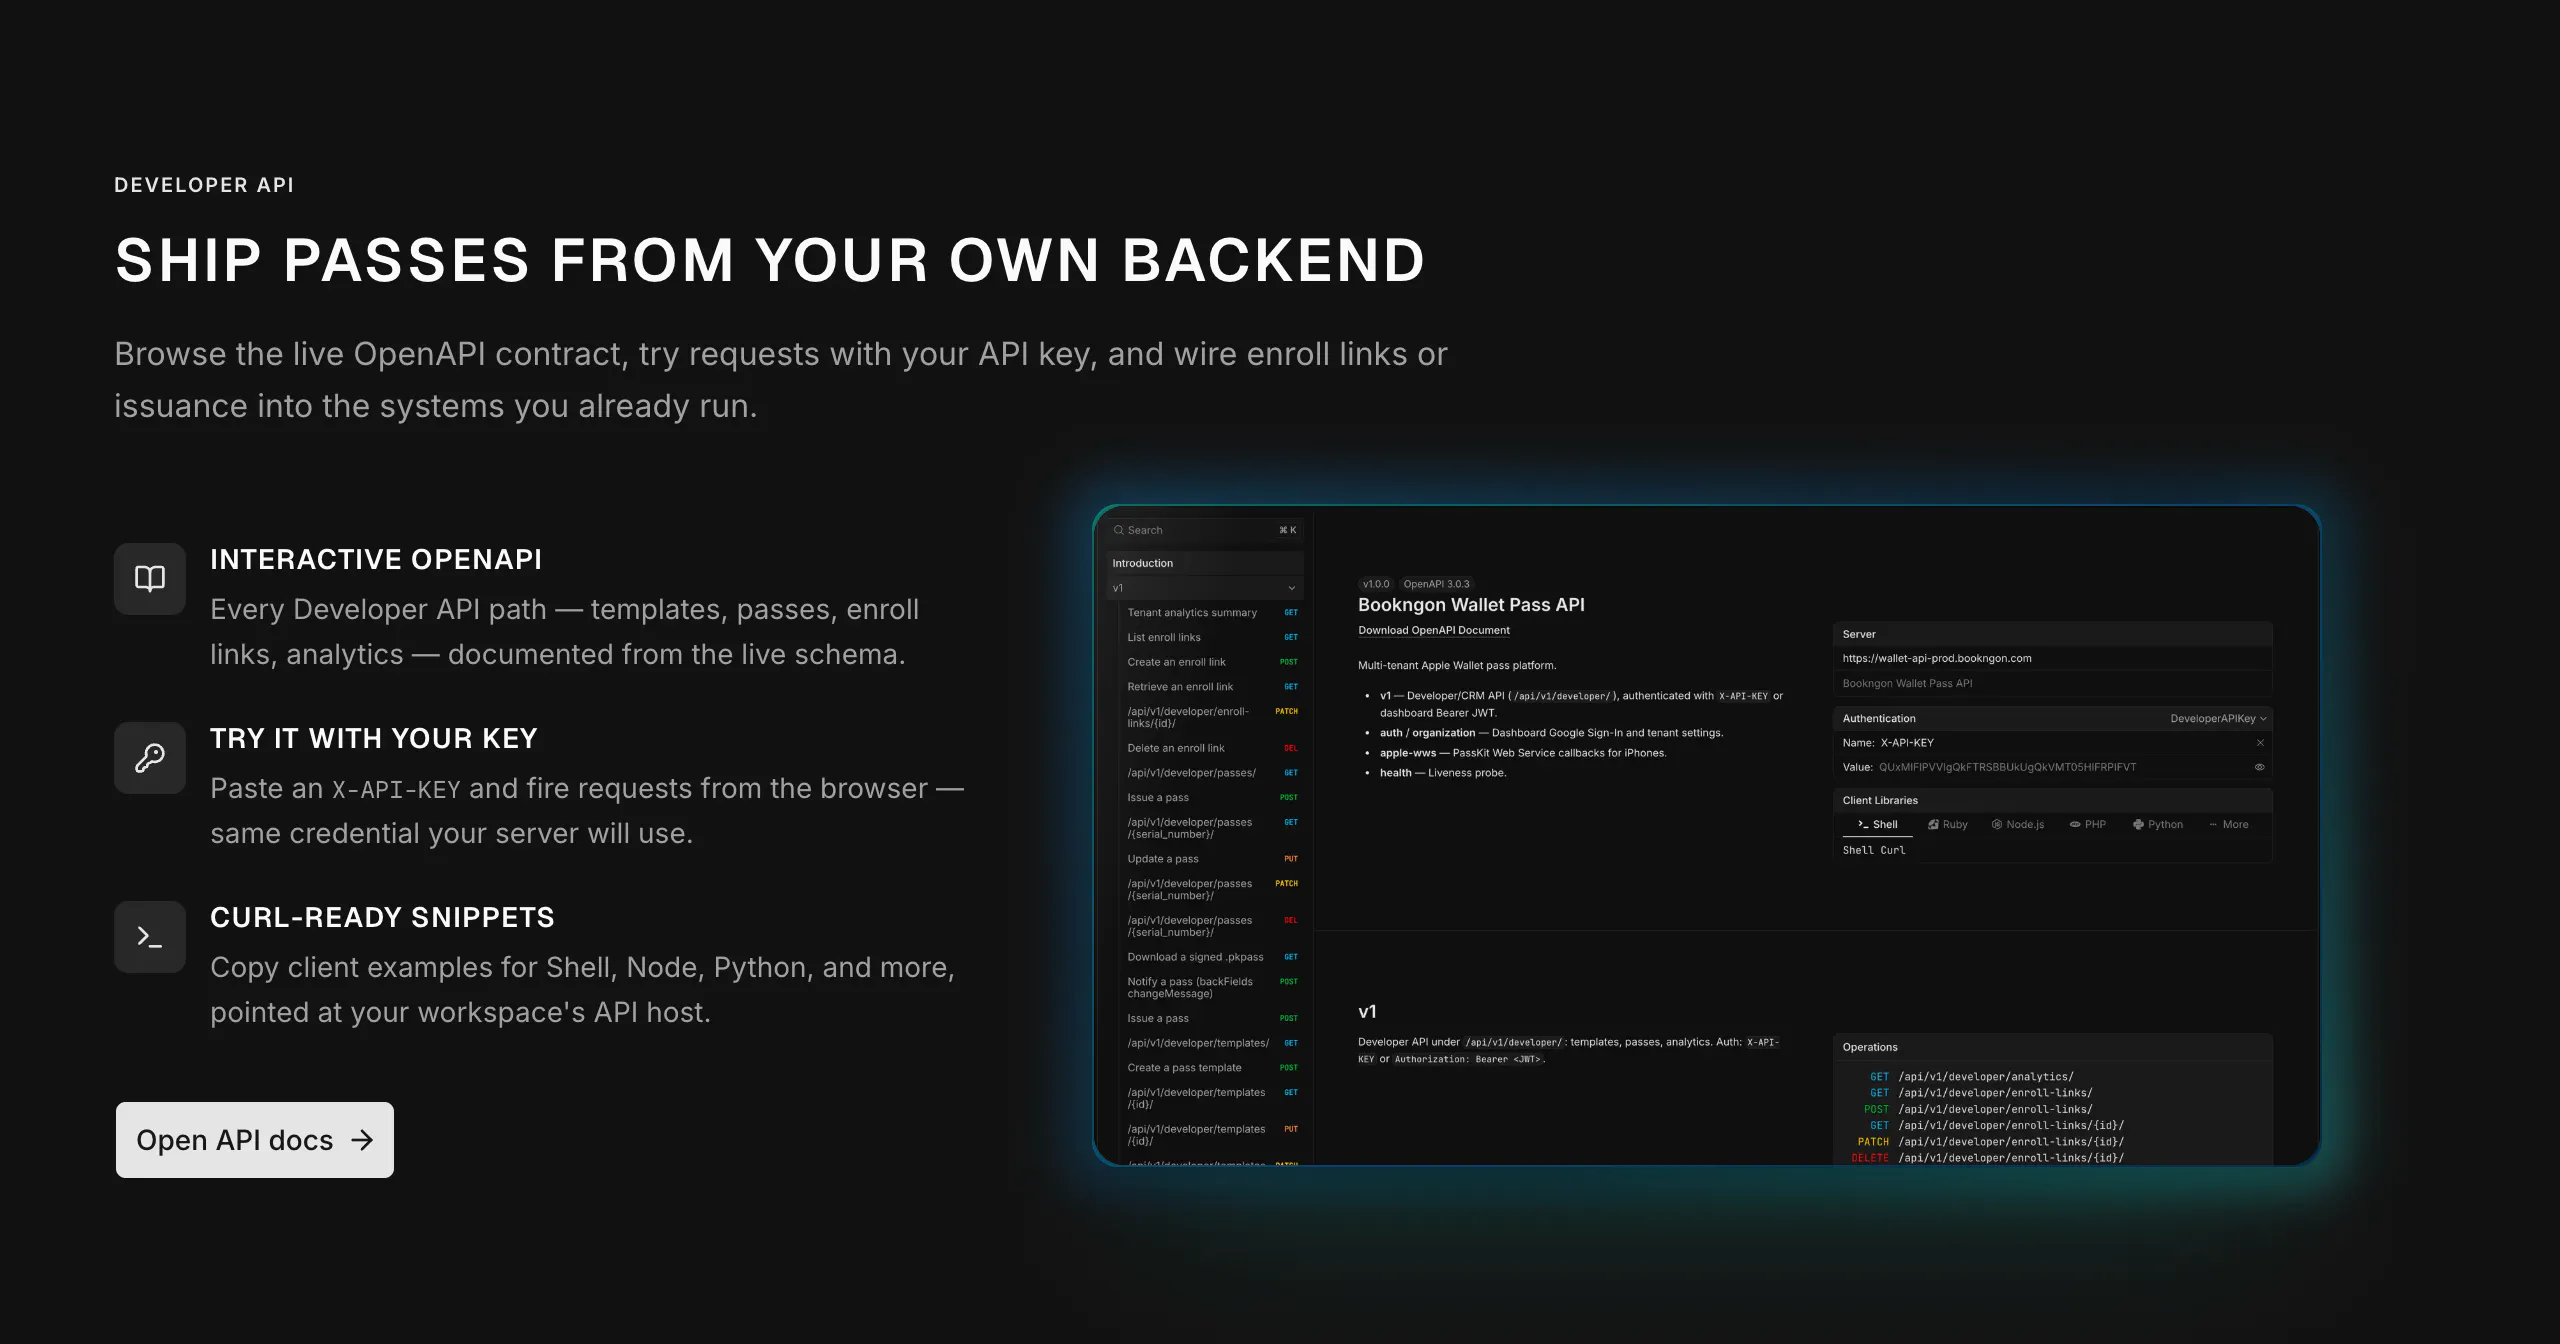Click the server URL https://wallet-api-prod.bookngon.com
This screenshot has height=1344, width=2560.
coord(1937,658)
